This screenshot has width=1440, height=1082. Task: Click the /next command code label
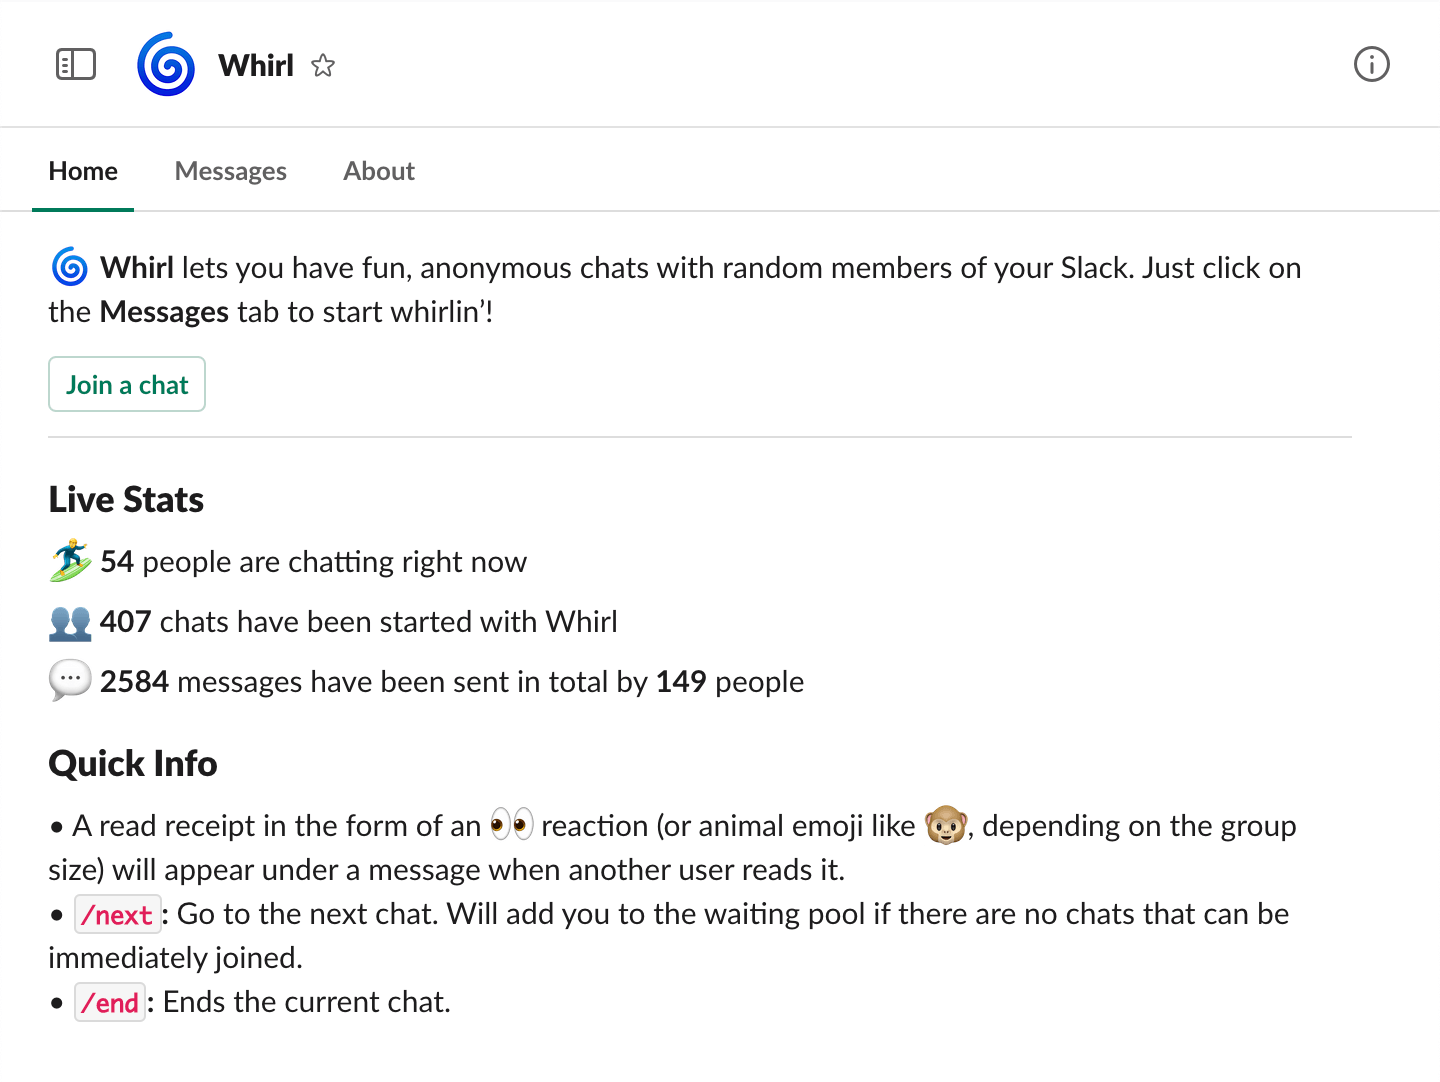coord(117,915)
